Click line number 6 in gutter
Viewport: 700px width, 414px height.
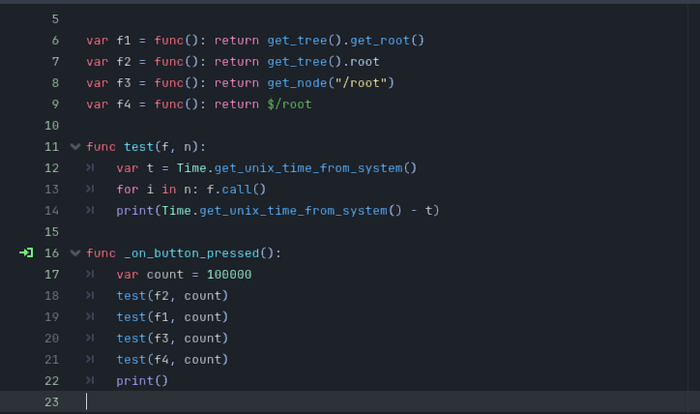[55, 40]
